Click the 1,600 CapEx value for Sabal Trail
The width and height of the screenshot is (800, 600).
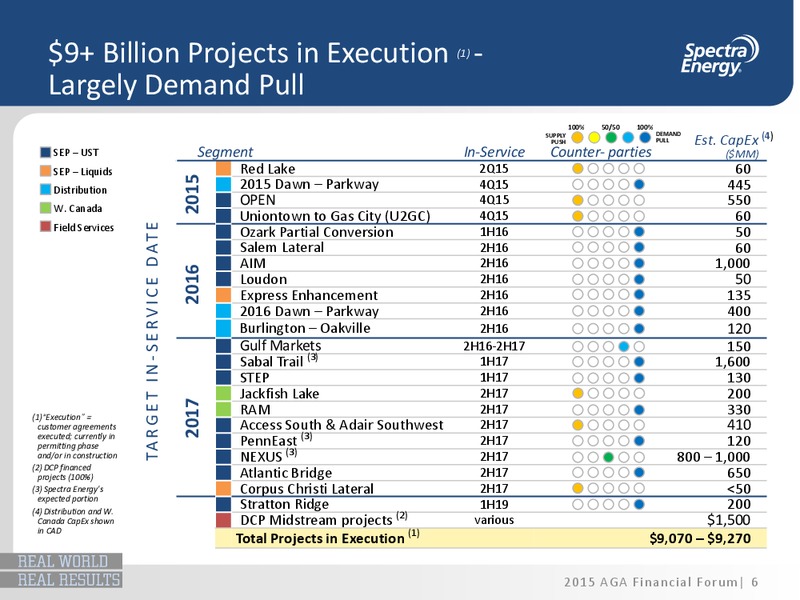coord(732,362)
